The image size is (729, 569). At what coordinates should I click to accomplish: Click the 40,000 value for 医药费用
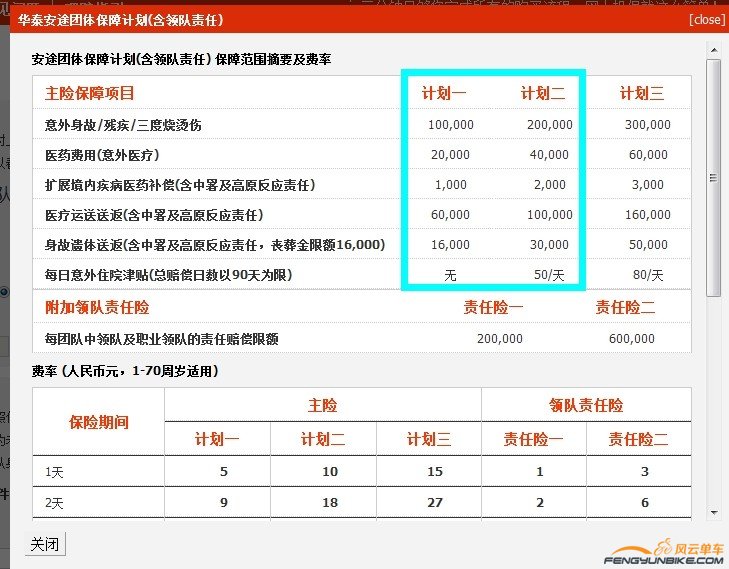549,155
